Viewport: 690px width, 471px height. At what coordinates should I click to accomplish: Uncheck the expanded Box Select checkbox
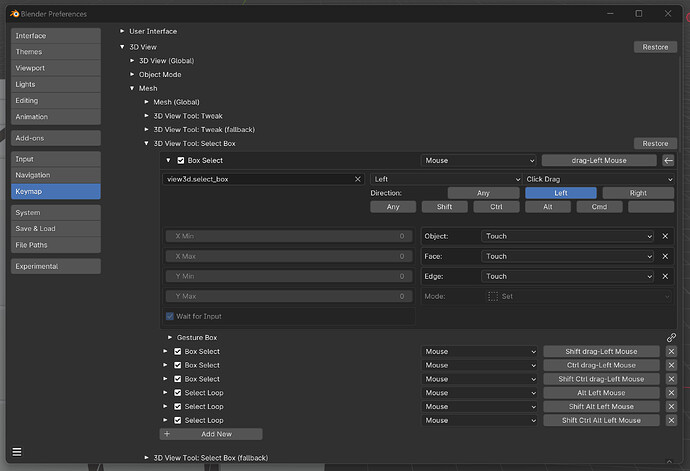coord(180,161)
